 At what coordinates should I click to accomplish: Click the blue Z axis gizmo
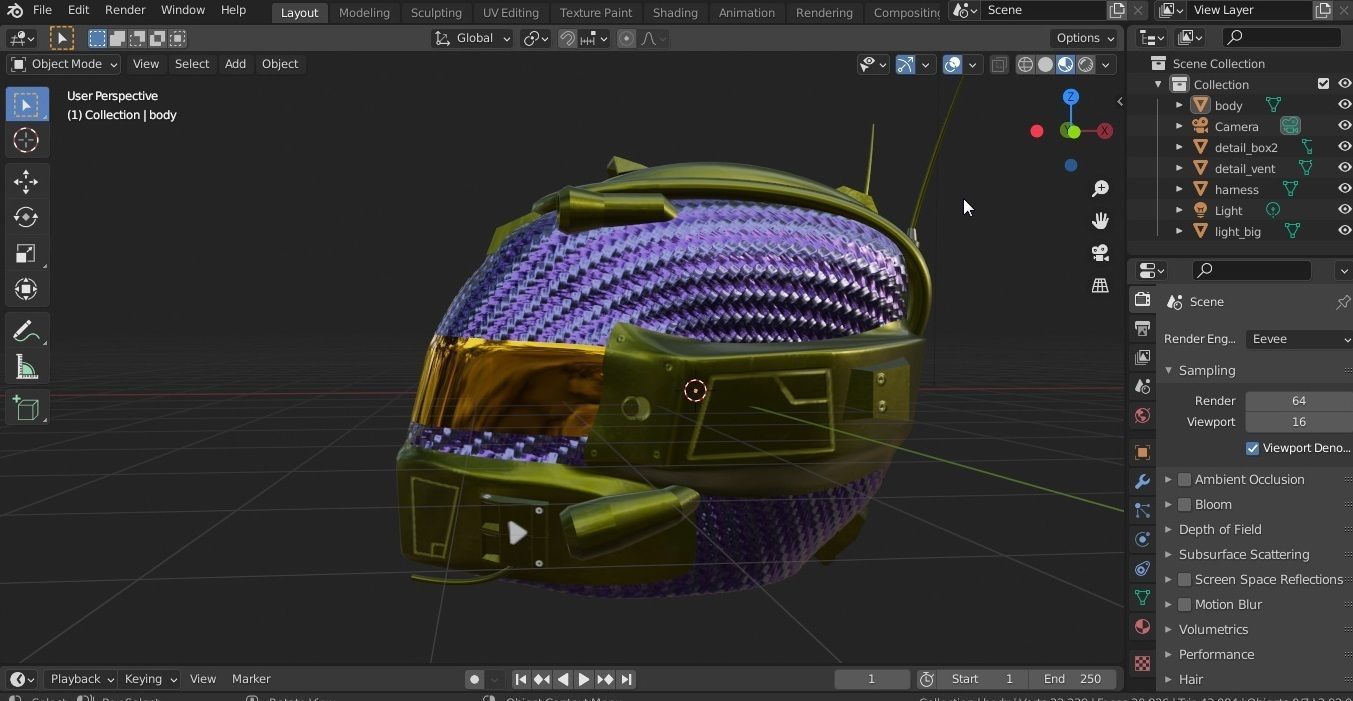coord(1071,97)
